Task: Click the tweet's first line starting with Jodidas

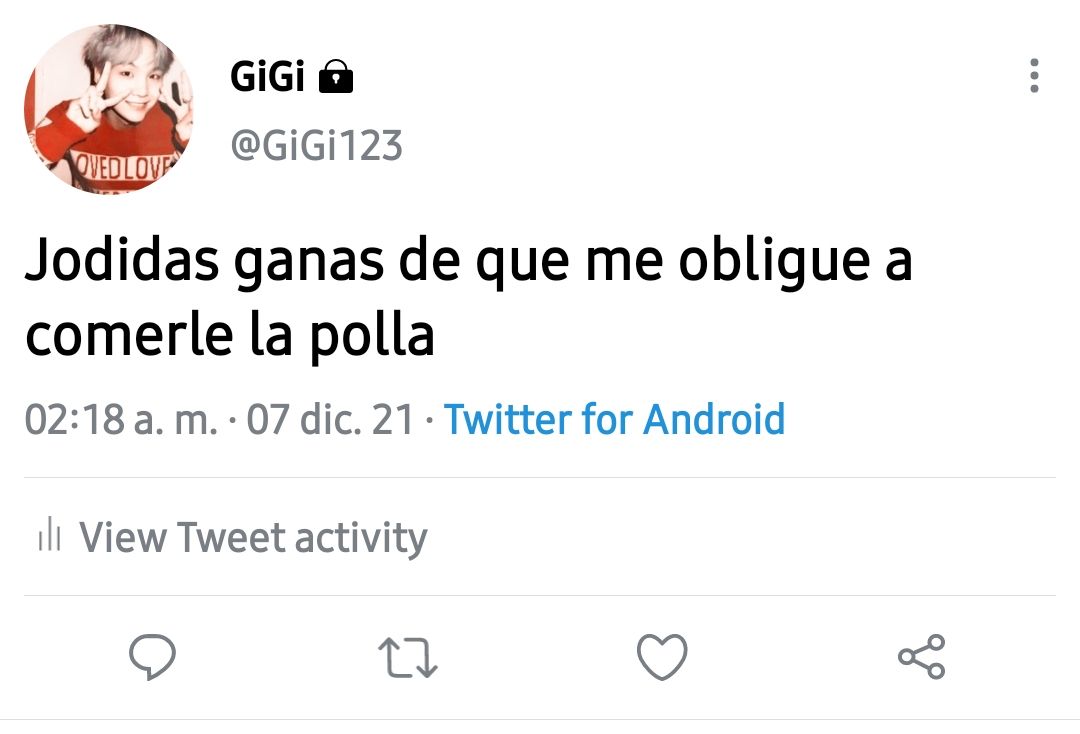Action: pos(469,262)
